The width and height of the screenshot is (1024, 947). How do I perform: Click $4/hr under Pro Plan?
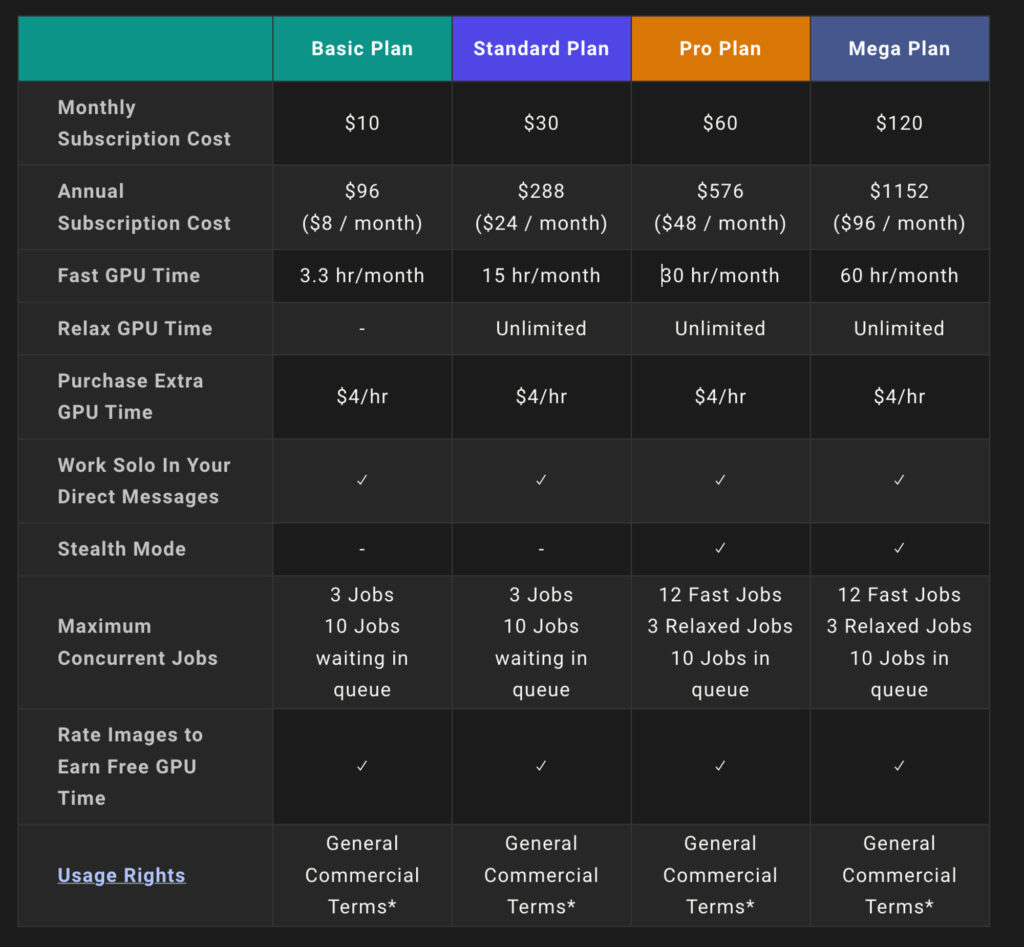(x=720, y=396)
